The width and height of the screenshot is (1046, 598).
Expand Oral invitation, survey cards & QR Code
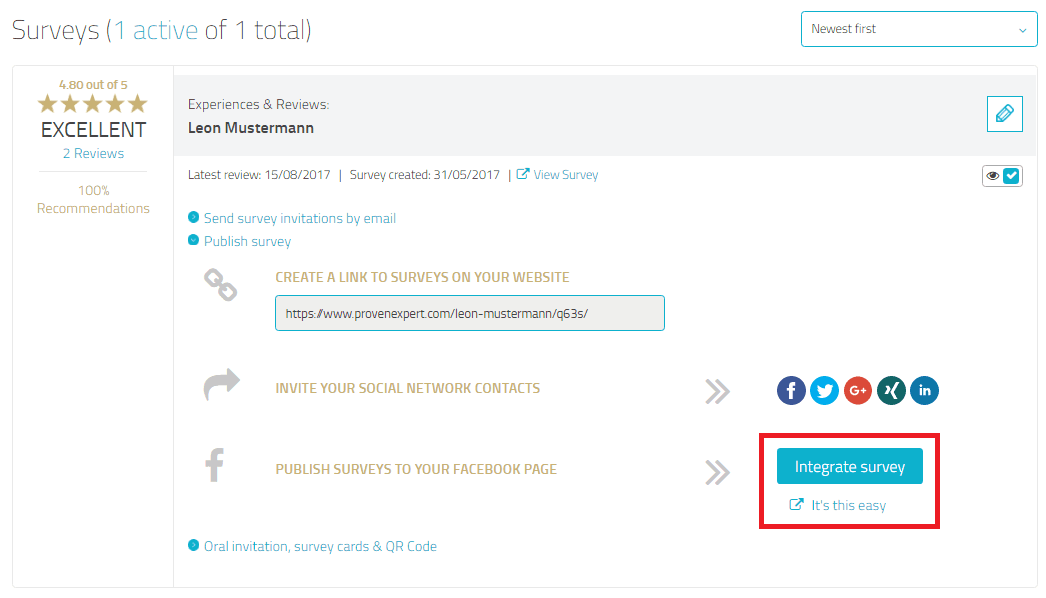320,546
